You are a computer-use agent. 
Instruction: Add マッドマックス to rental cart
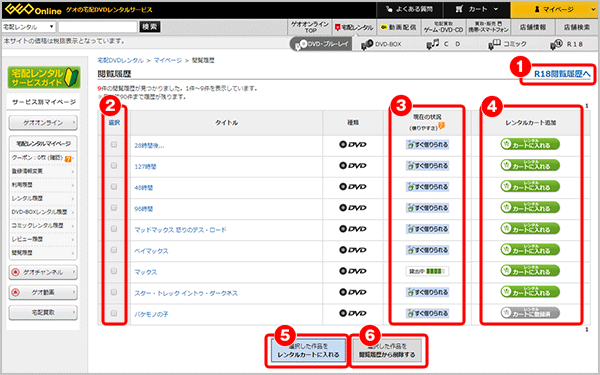pyautogui.click(x=530, y=228)
